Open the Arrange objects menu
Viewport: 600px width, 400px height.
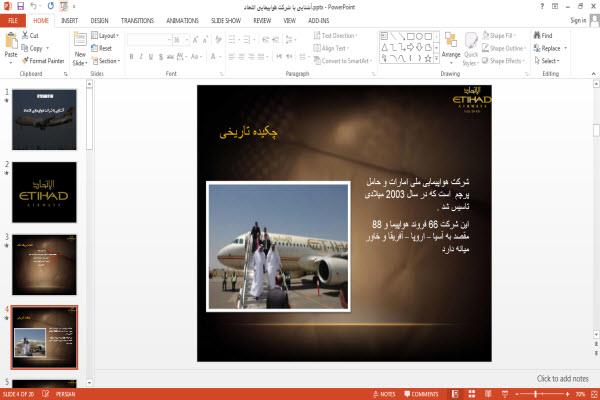pyautogui.click(x=451, y=48)
